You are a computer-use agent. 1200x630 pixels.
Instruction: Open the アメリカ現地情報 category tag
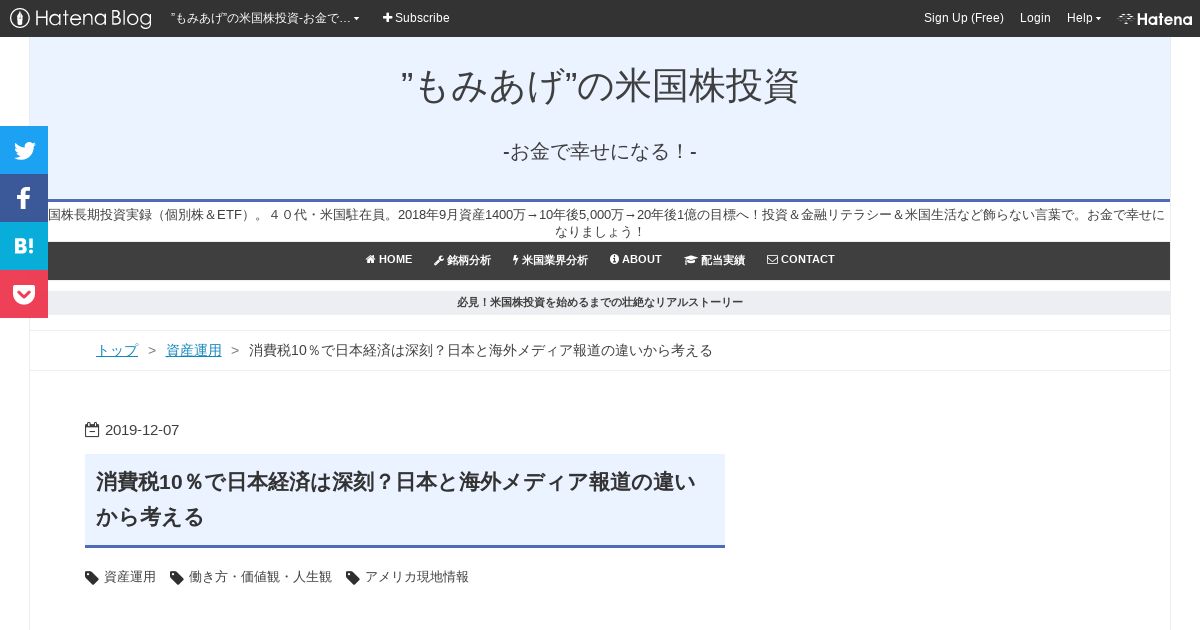[417, 577]
